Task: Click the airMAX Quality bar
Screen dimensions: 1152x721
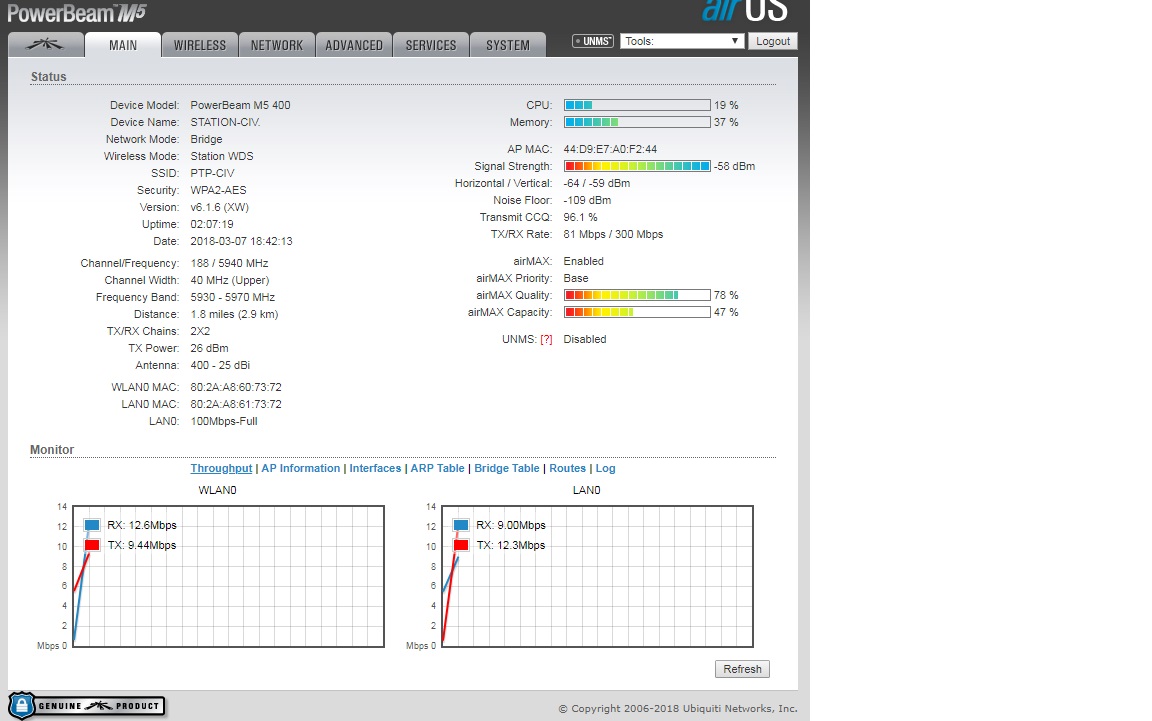Action: [637, 295]
